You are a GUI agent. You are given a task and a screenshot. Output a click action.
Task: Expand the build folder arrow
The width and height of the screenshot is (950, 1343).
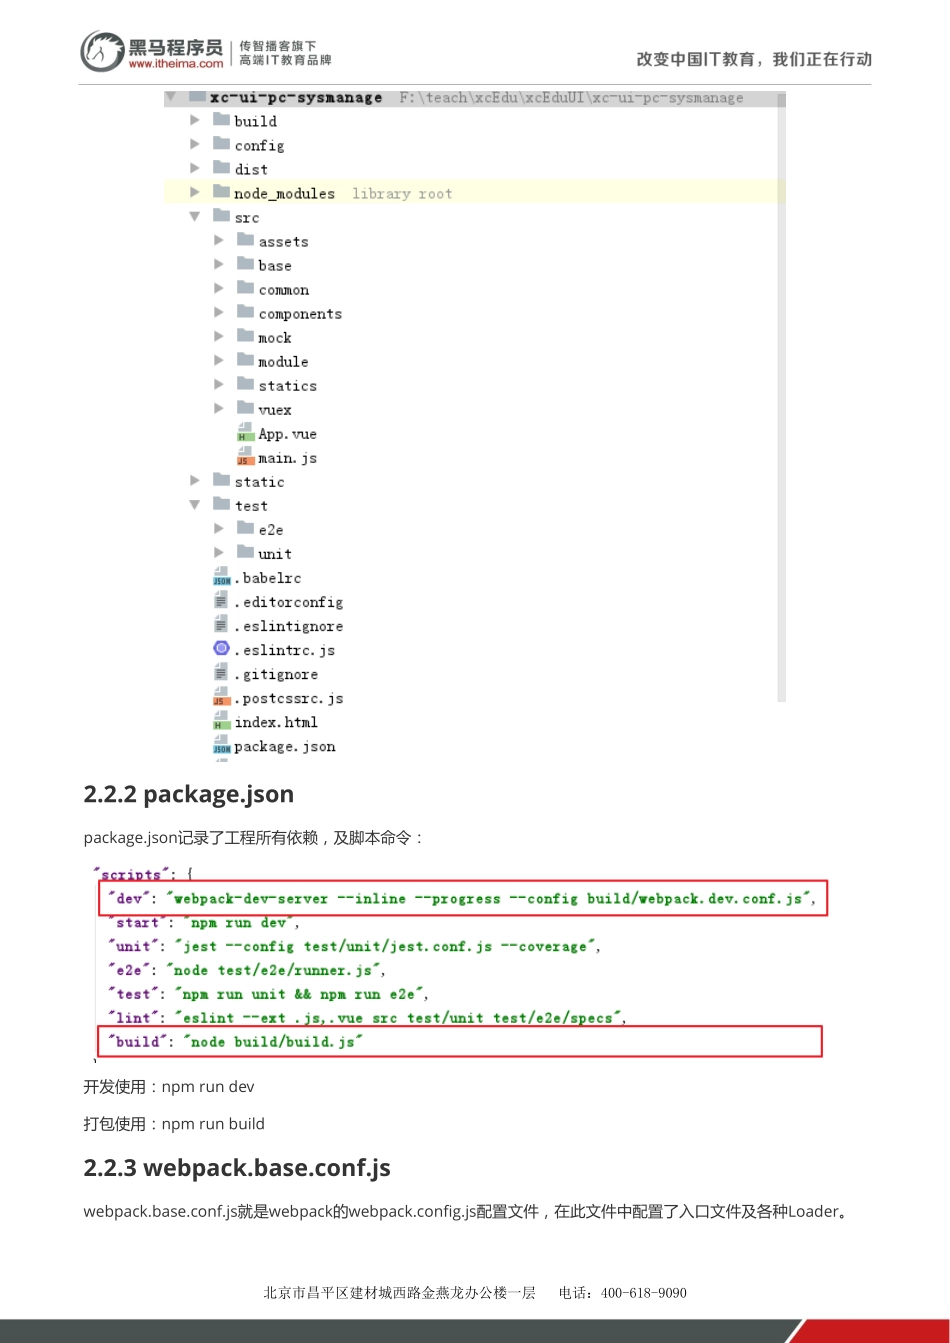195,120
